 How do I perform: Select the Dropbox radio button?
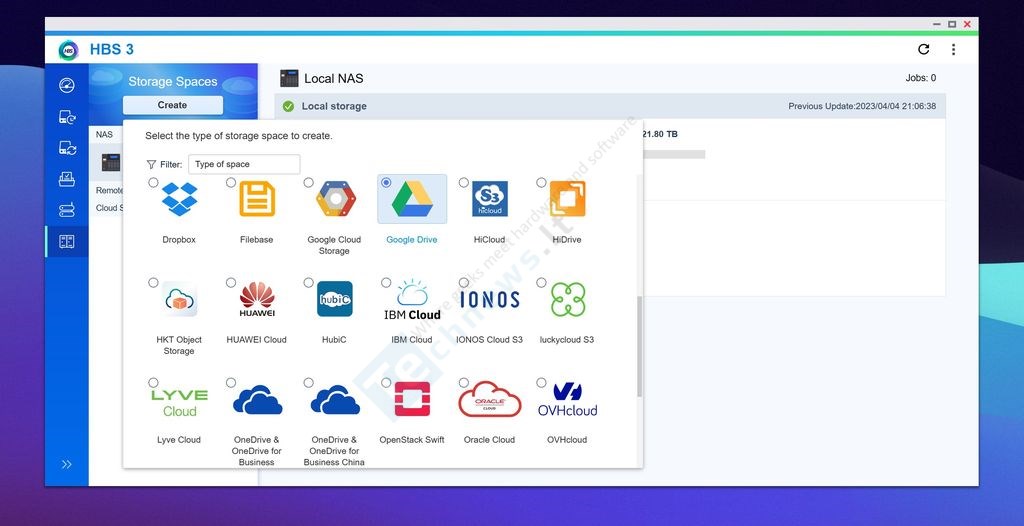click(x=153, y=182)
